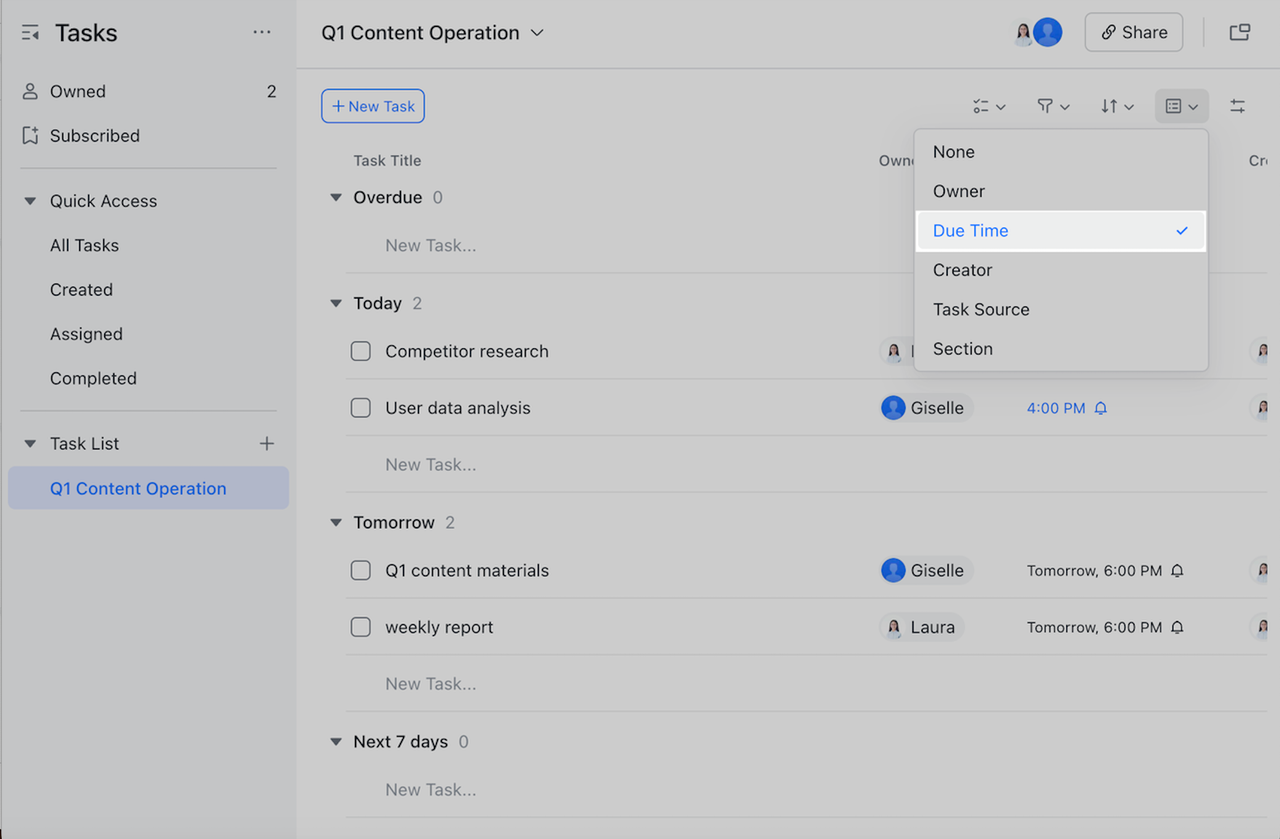Open the Q1 Content Operation title dropdown
The image size is (1280, 839).
coord(537,33)
